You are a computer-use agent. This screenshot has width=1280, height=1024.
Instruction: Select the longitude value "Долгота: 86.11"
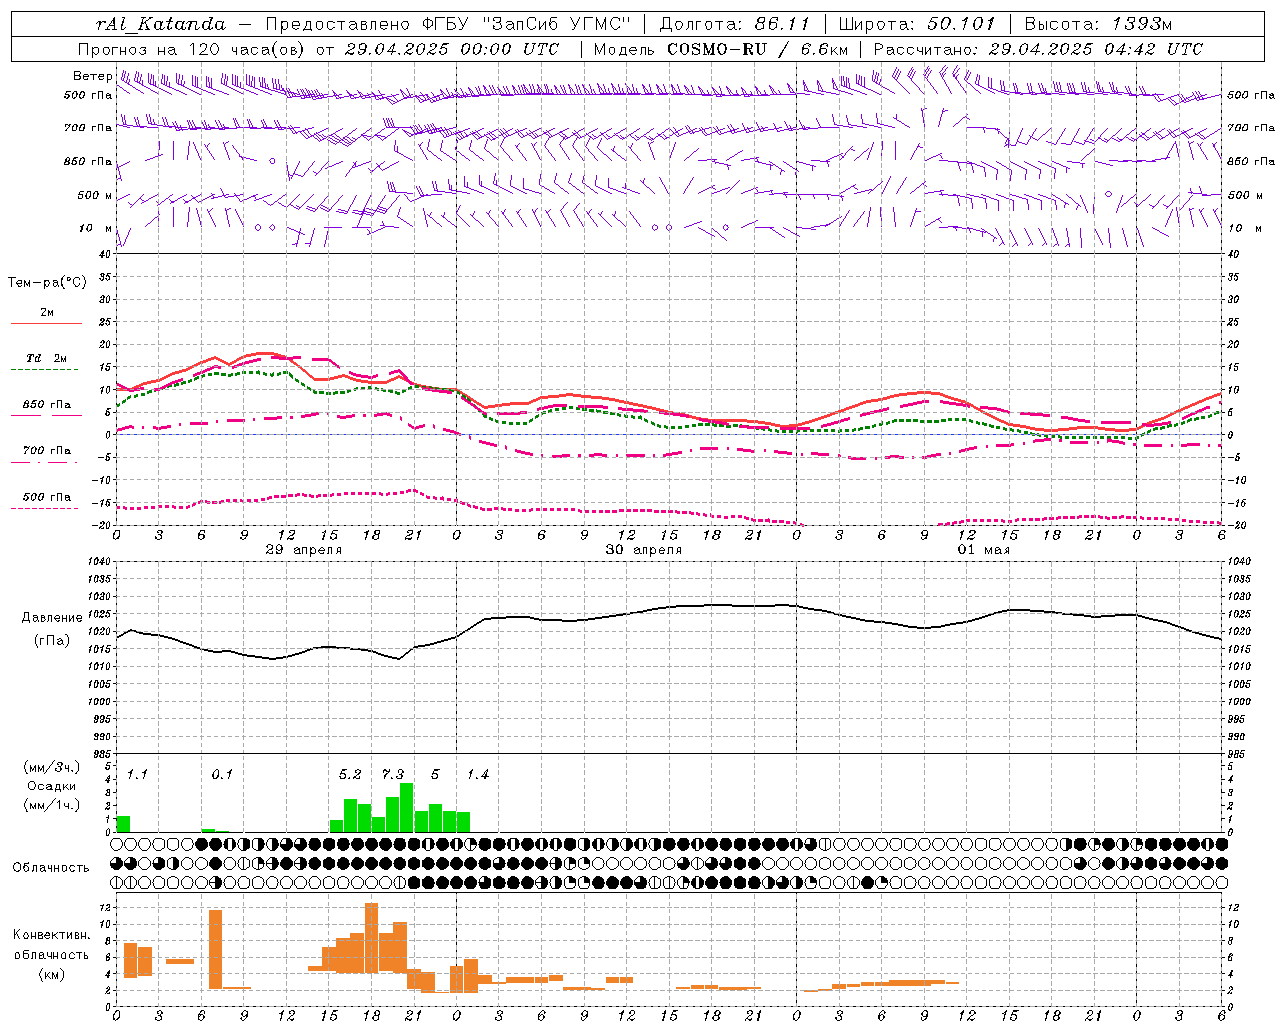[734, 24]
